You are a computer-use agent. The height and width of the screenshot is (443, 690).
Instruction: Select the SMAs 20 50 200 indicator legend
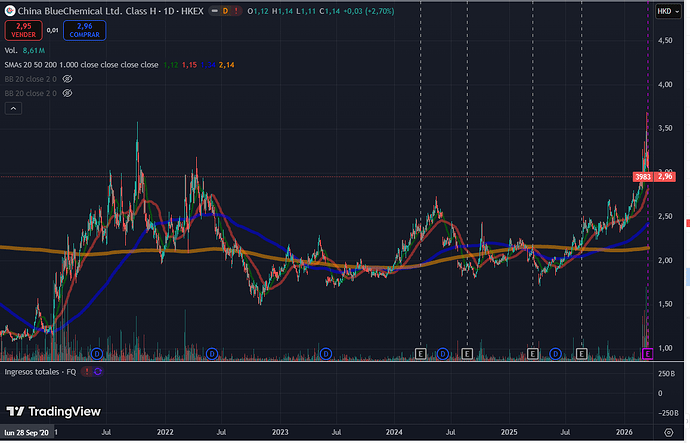[80, 64]
